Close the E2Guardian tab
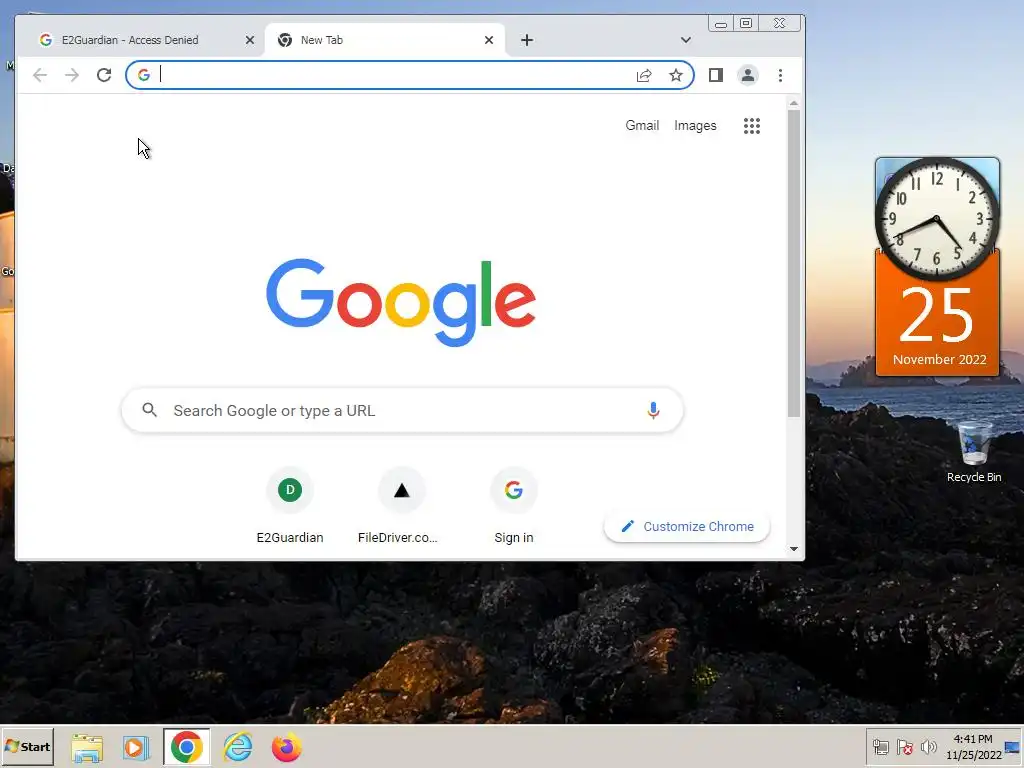The height and width of the screenshot is (768, 1024). (x=249, y=40)
